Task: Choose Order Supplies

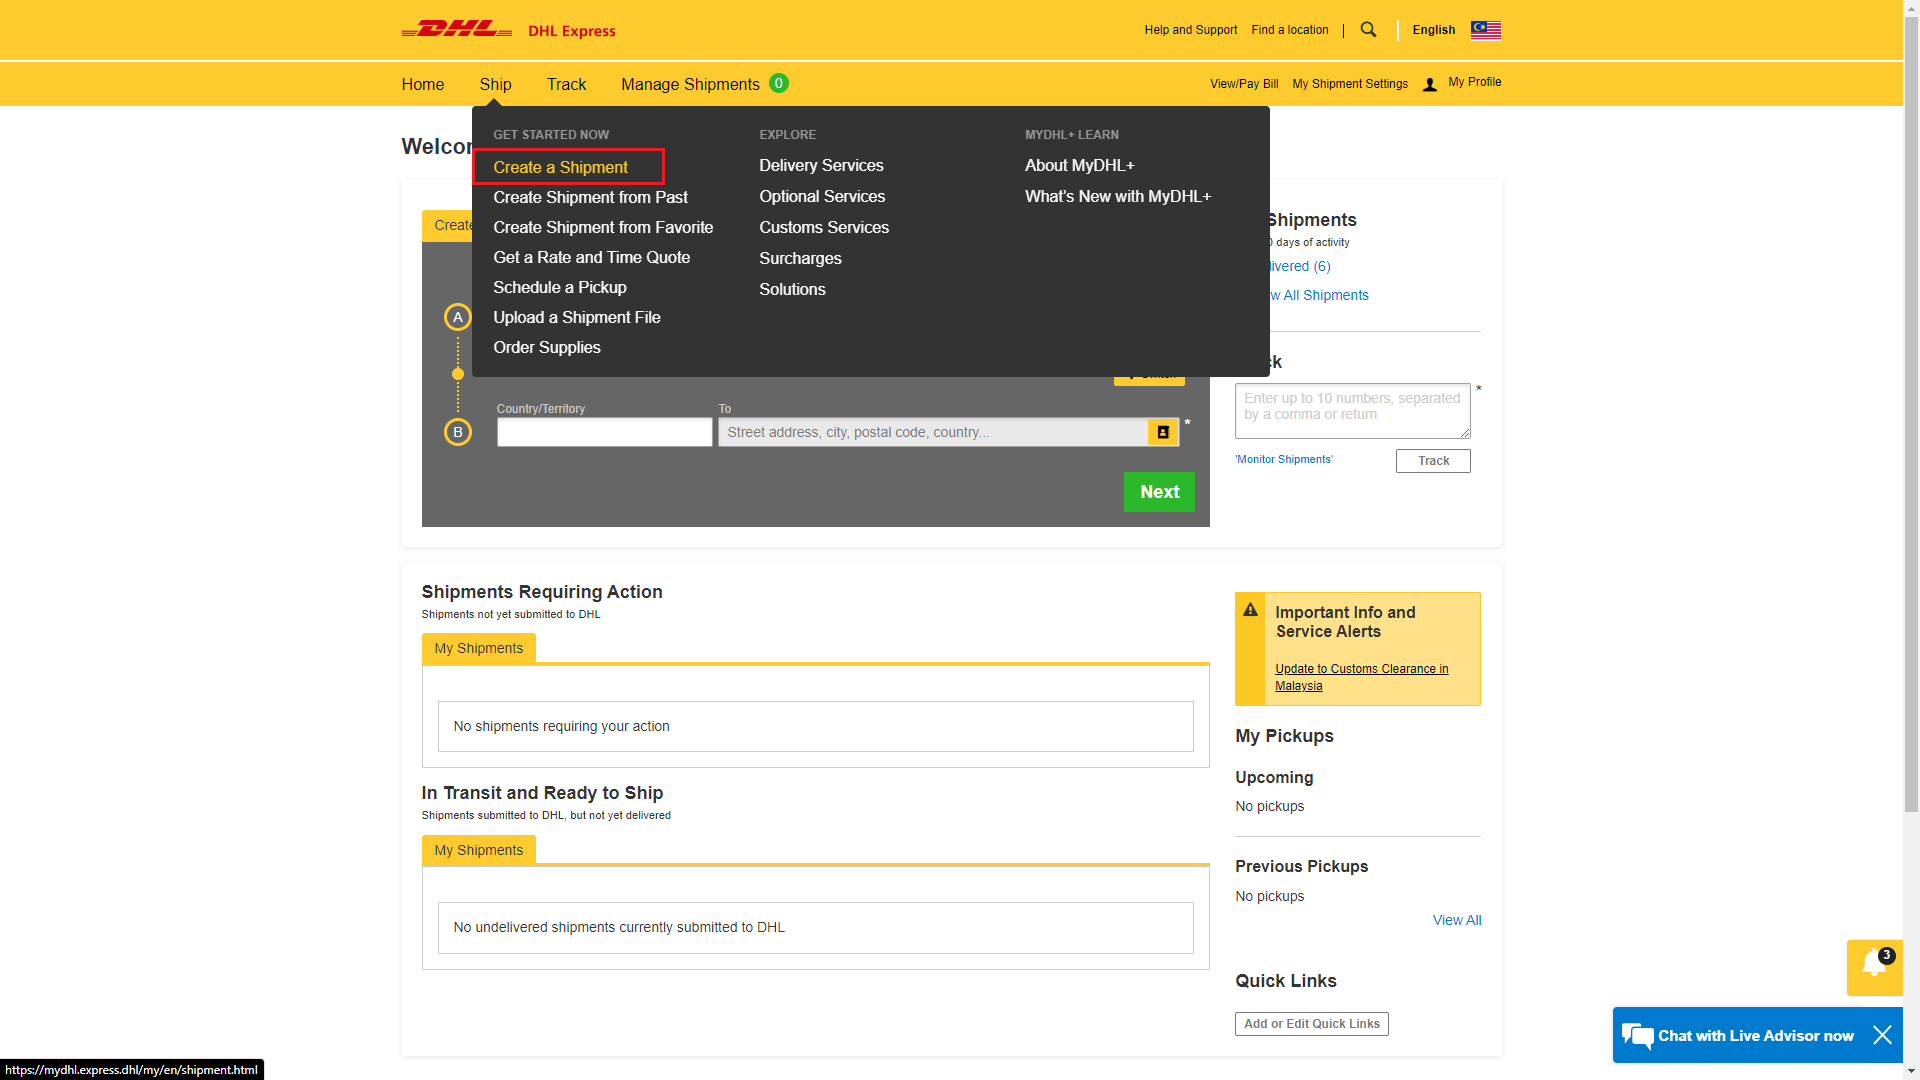Action: pyautogui.click(x=547, y=347)
